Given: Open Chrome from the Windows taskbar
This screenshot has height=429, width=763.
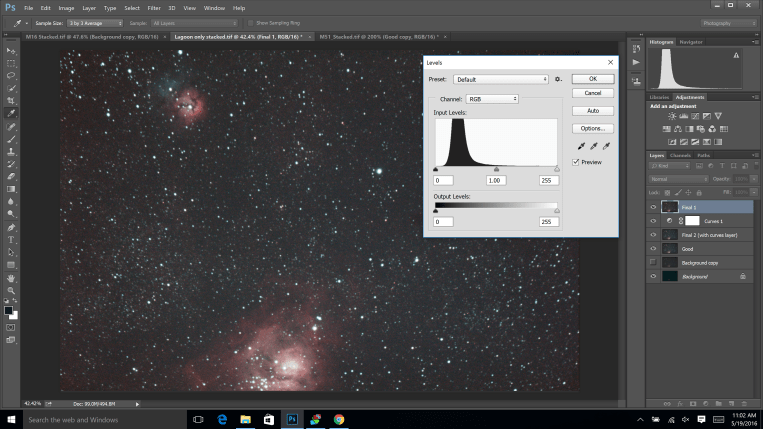Looking at the screenshot, I should (x=339, y=419).
